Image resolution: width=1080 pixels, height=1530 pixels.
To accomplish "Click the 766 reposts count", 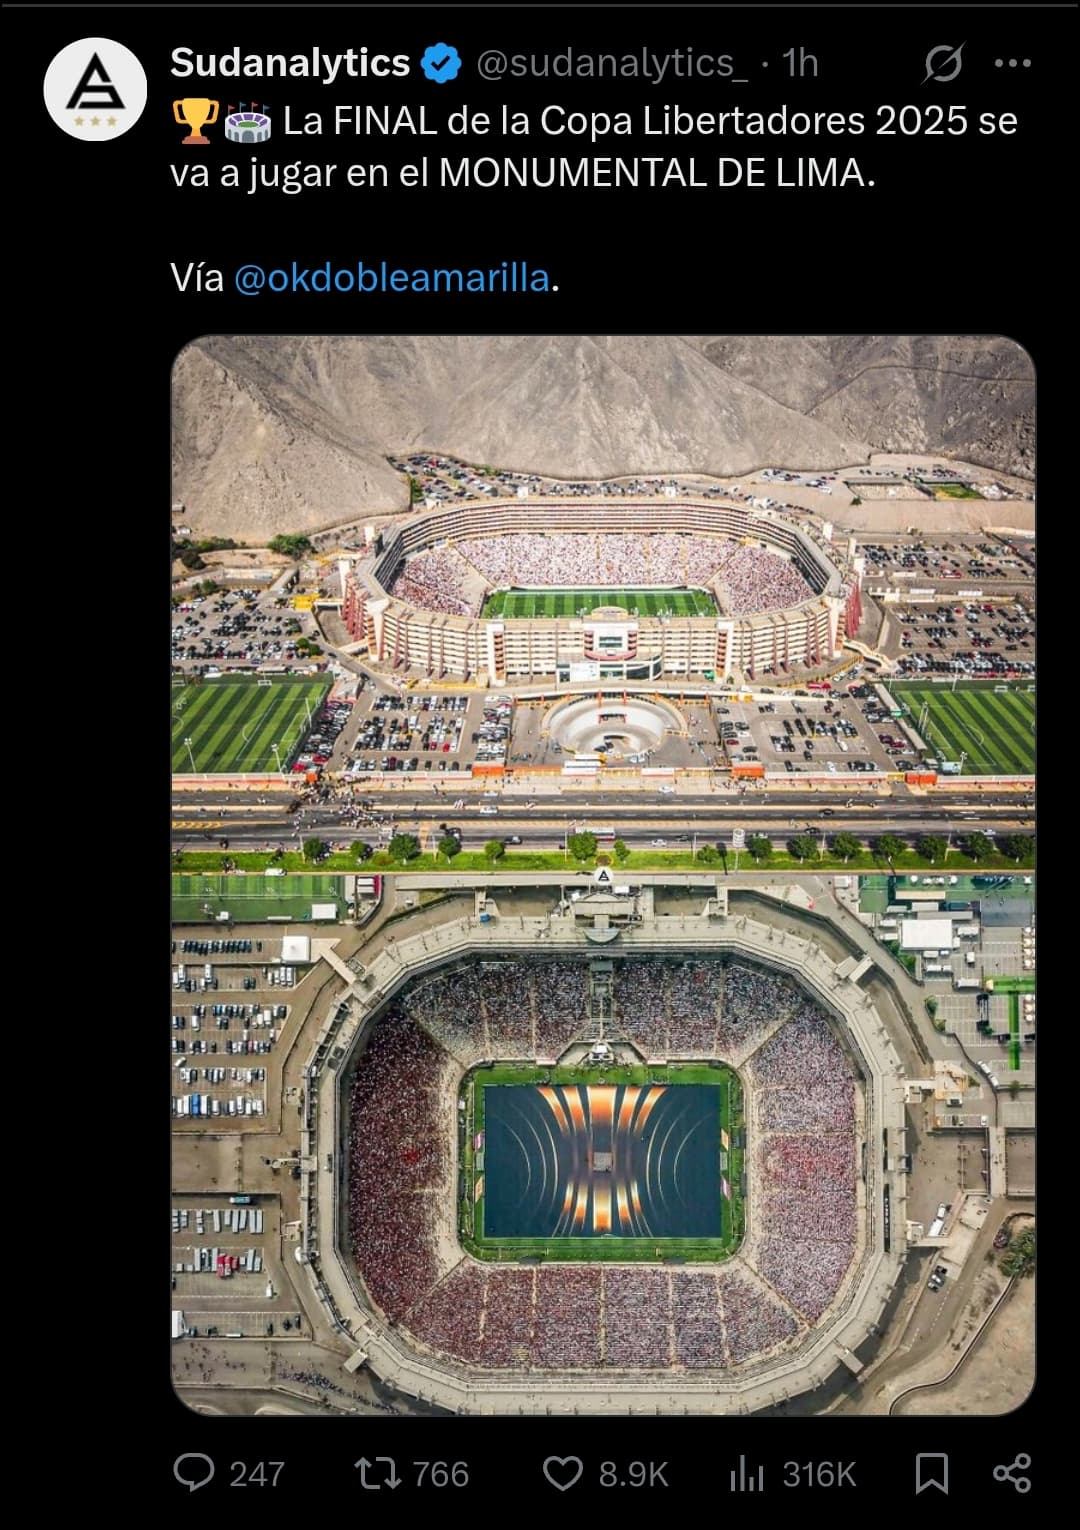I will pos(440,1474).
